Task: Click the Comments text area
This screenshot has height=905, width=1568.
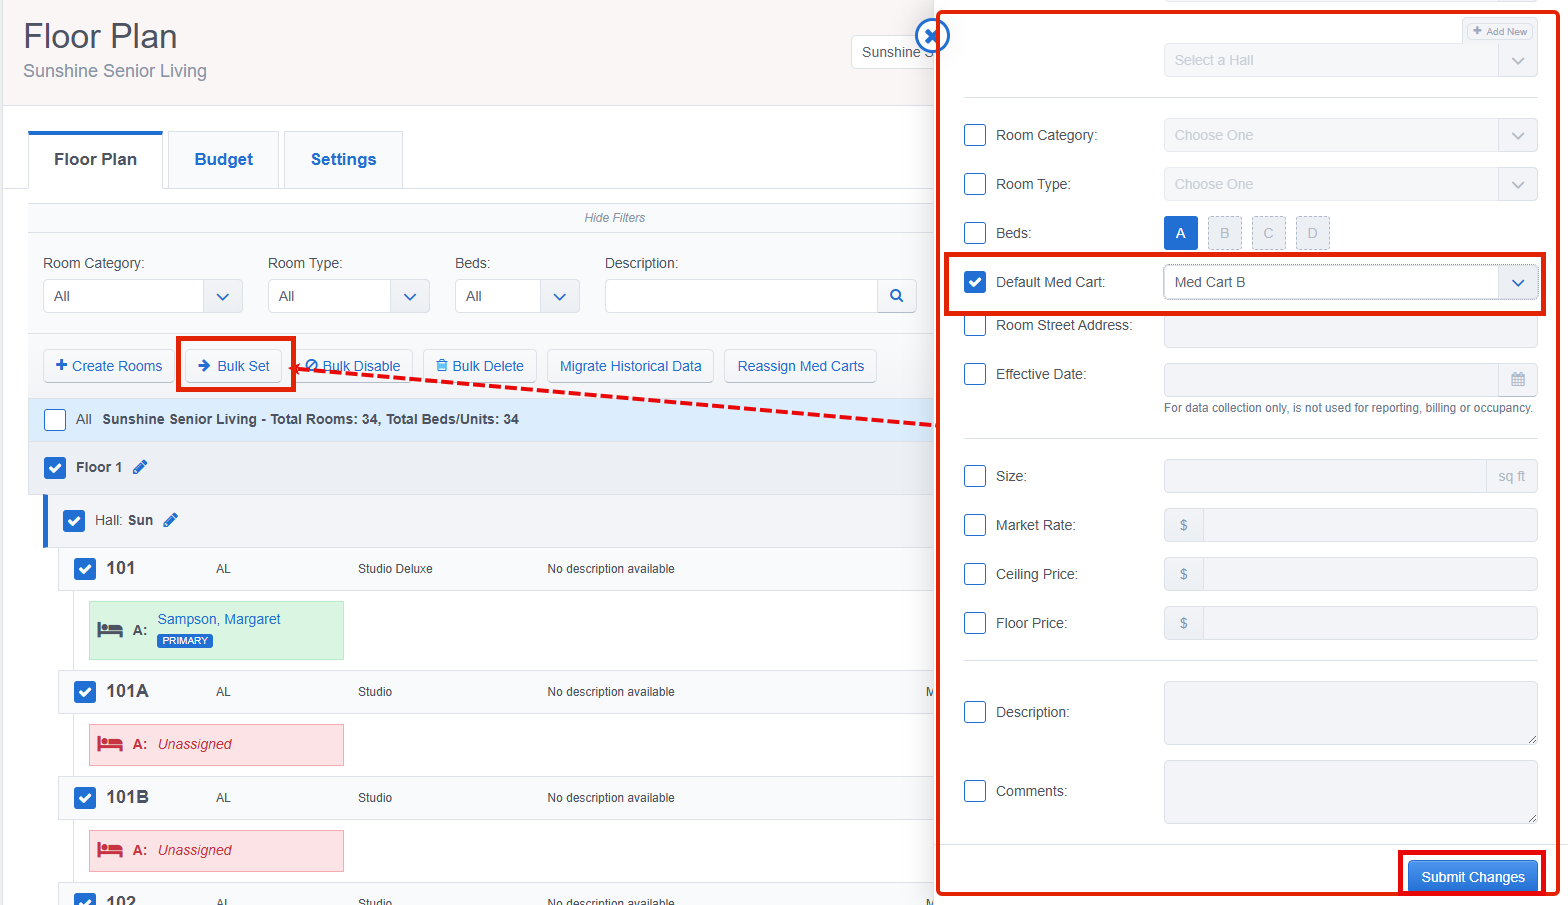Action: (1350, 792)
